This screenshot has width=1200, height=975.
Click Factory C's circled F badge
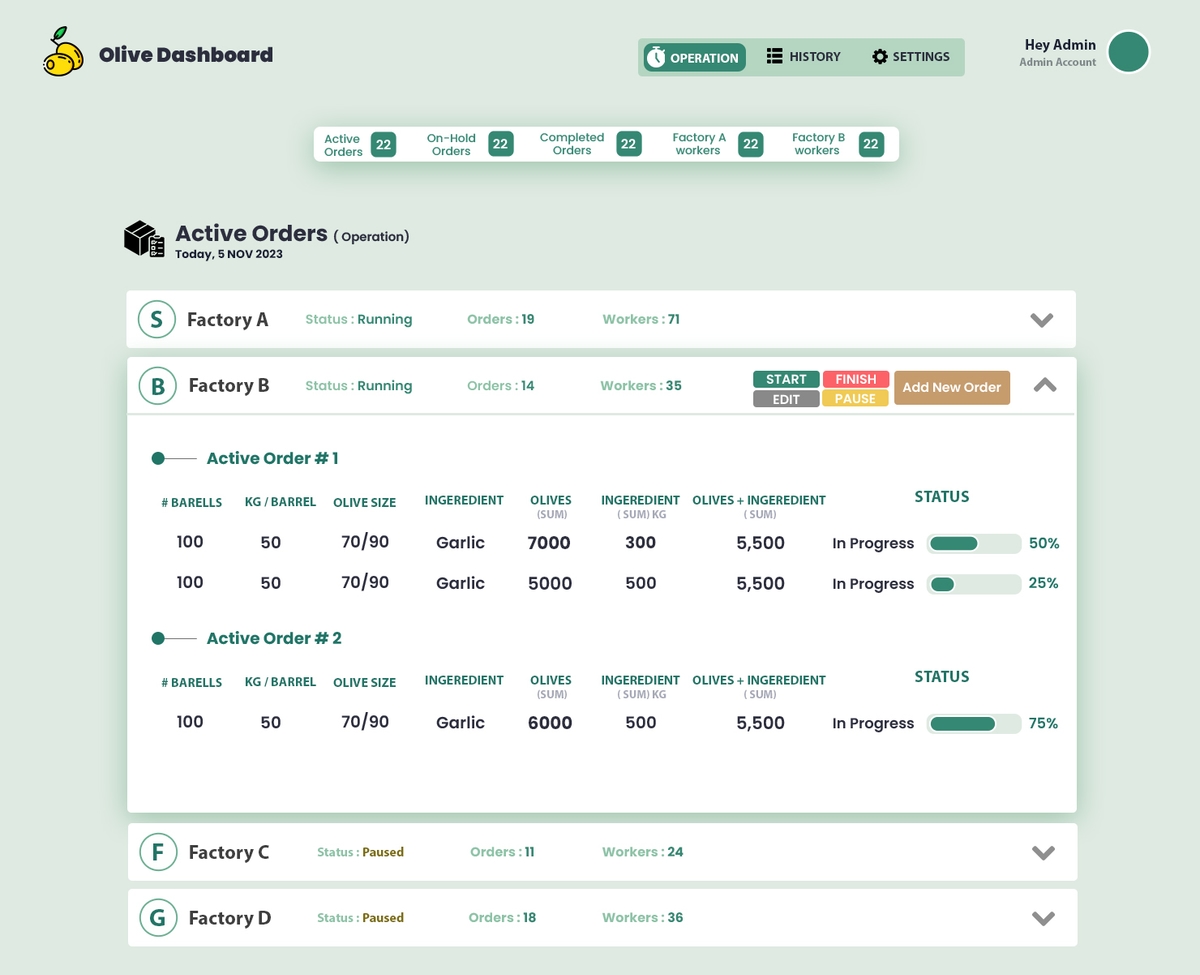pyautogui.click(x=158, y=852)
